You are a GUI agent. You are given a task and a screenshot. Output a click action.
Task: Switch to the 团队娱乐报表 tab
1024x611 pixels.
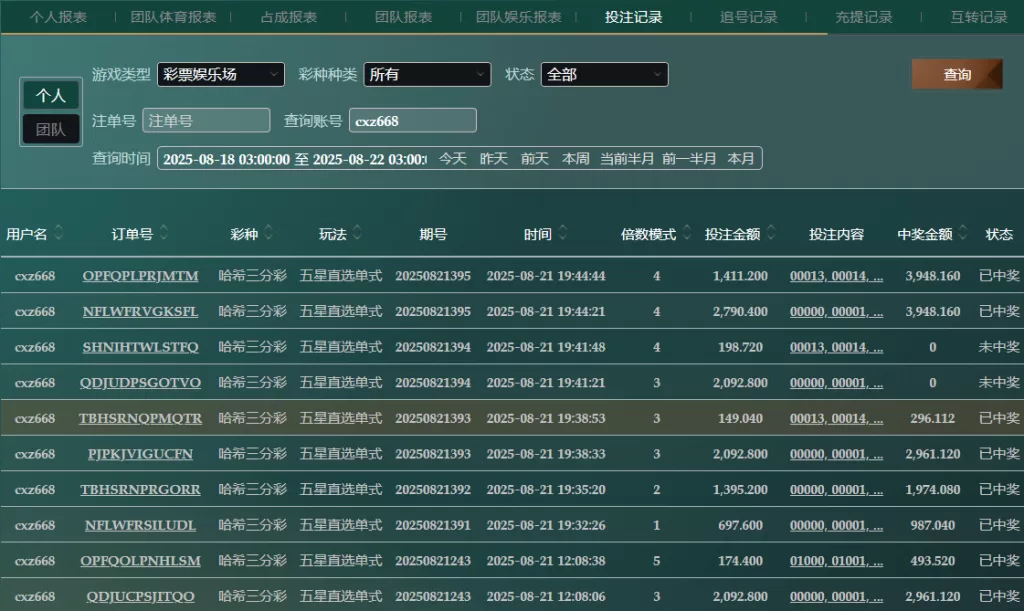[519, 17]
